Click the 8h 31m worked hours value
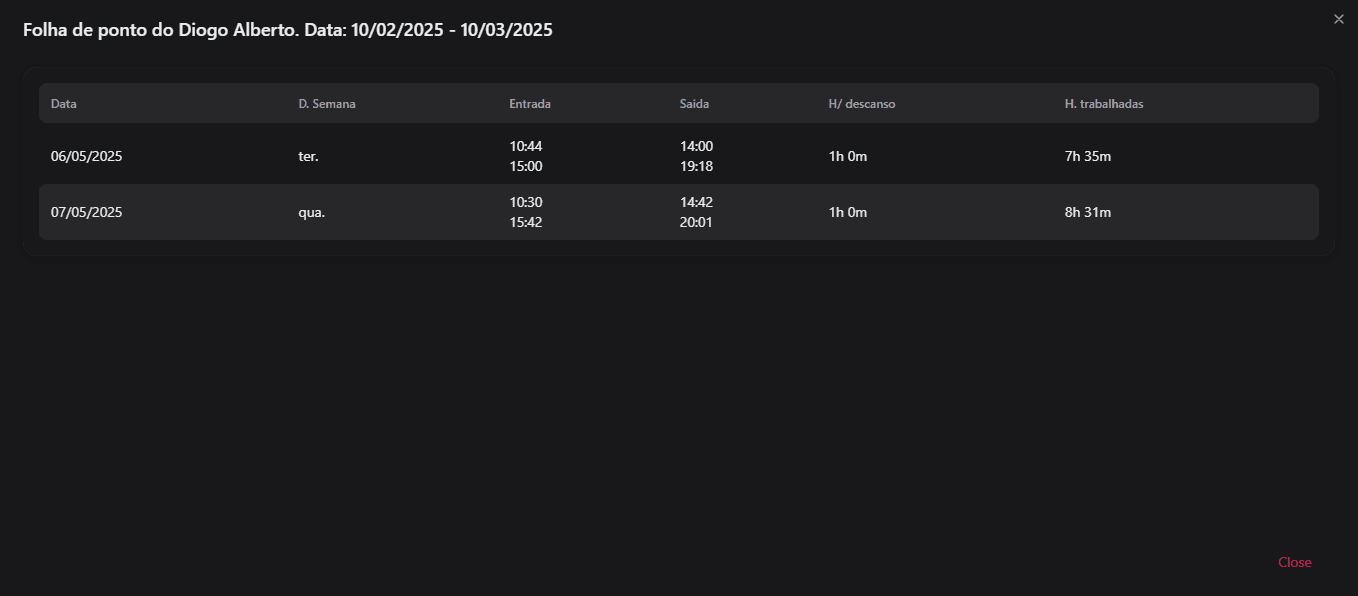The width and height of the screenshot is (1358, 596). (x=1088, y=212)
